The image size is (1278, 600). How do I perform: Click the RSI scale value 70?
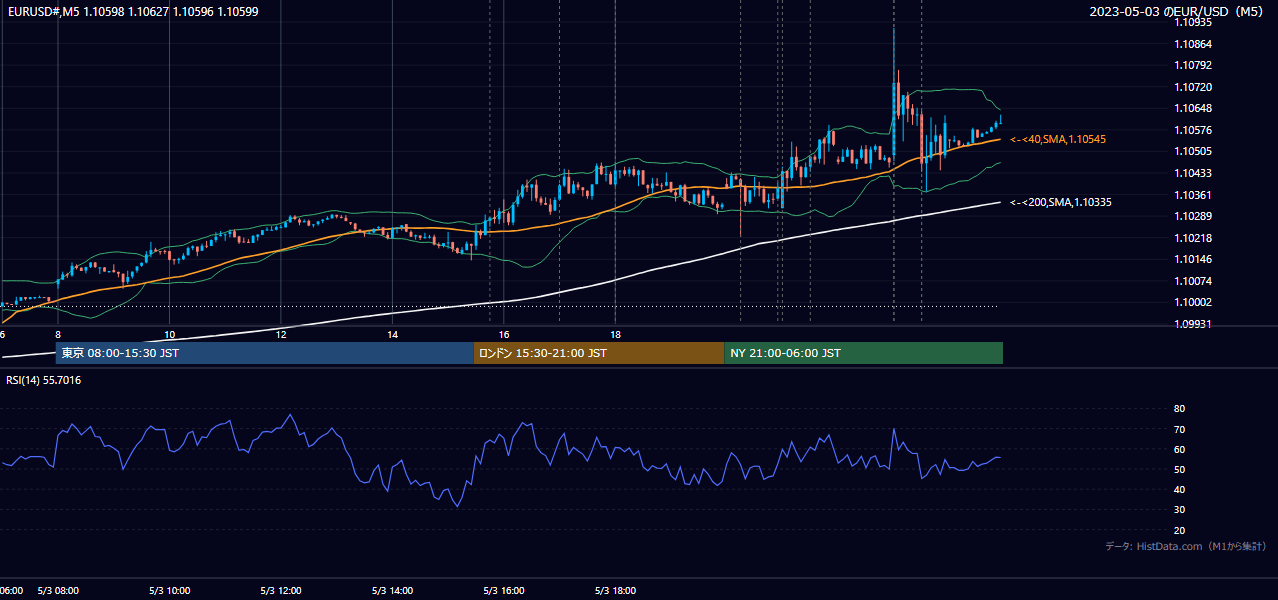tap(1179, 429)
